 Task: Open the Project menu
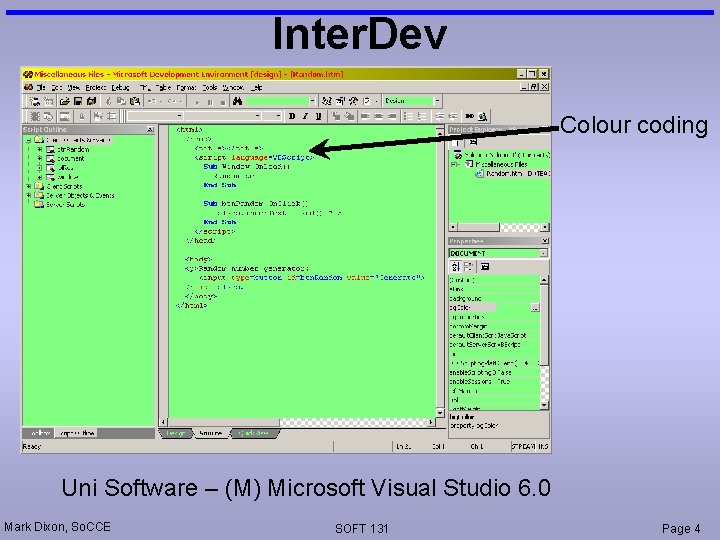(96, 87)
